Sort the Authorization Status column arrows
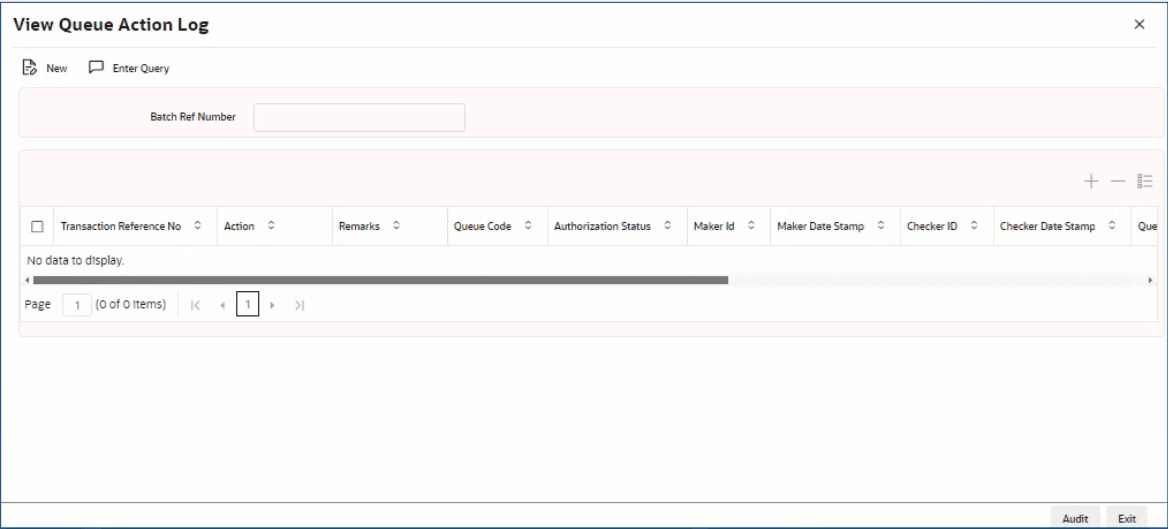 (x=667, y=226)
